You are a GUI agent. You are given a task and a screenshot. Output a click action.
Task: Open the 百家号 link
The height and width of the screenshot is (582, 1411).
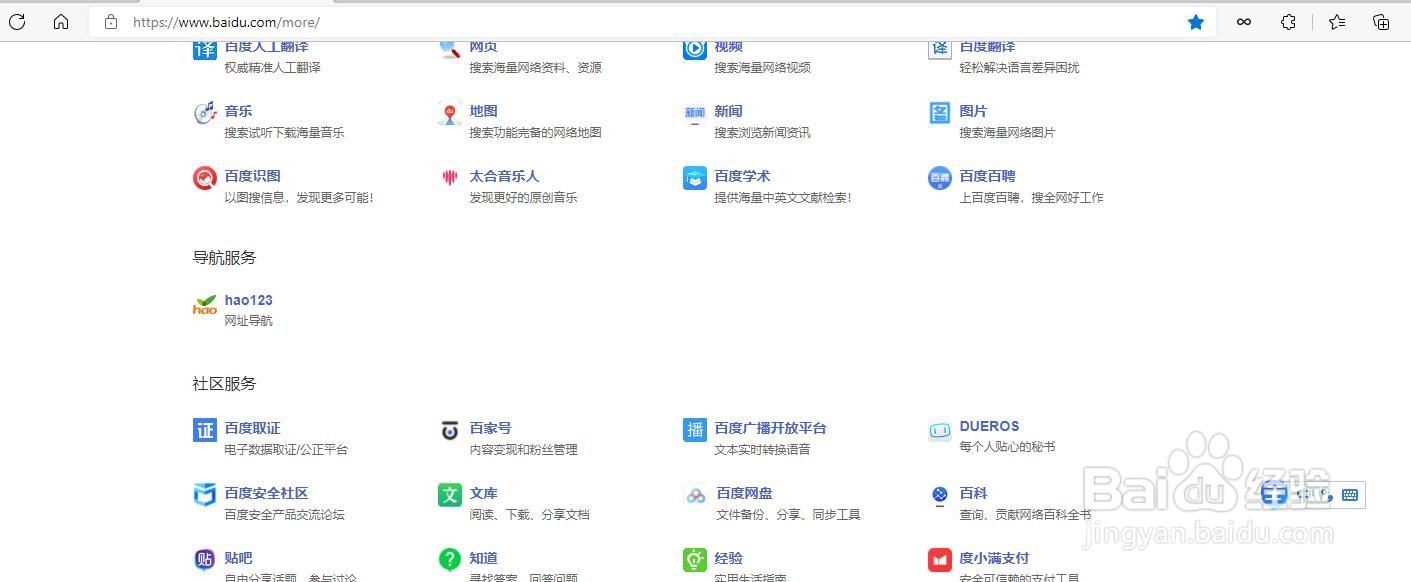(x=490, y=428)
